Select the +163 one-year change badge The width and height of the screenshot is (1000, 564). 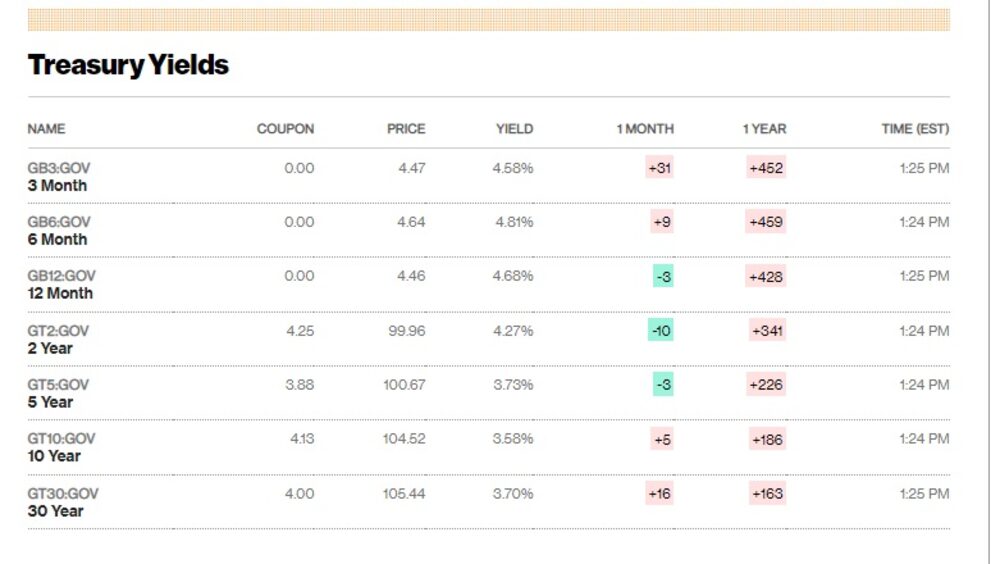[x=767, y=494]
